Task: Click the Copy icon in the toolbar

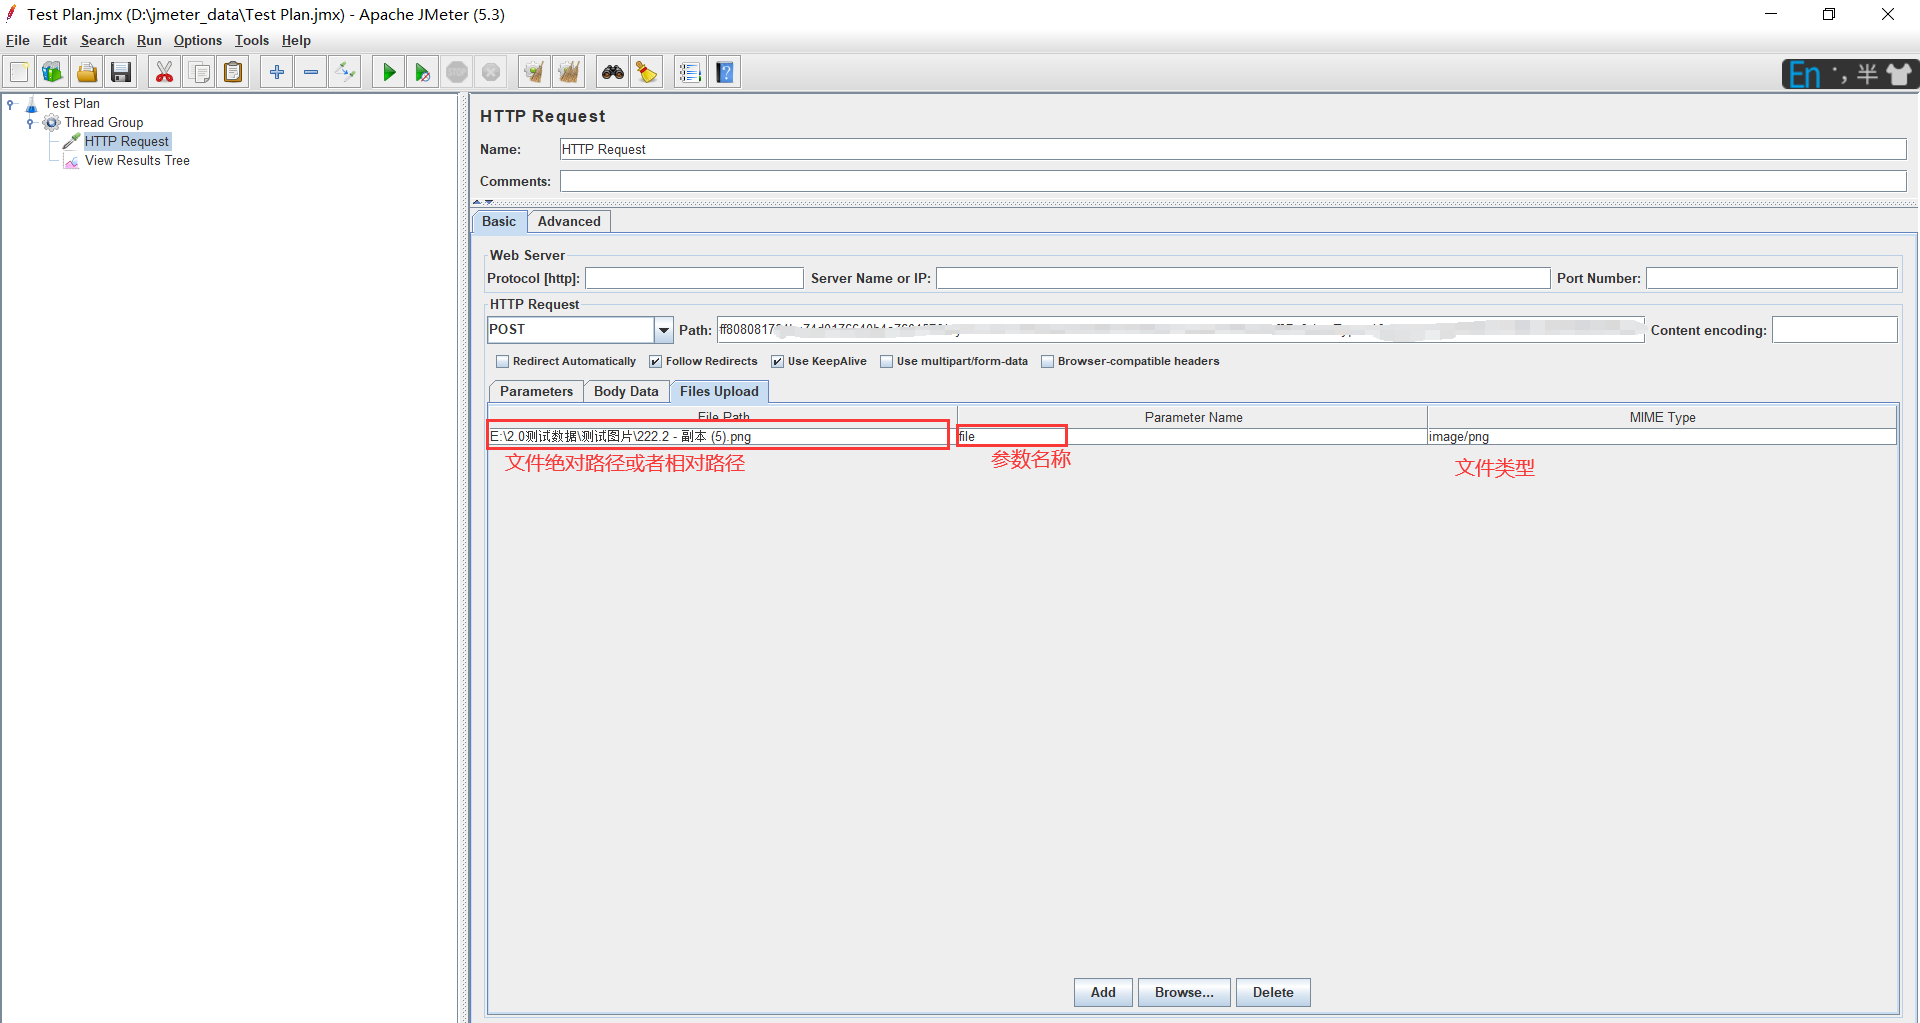Action: pyautogui.click(x=199, y=72)
